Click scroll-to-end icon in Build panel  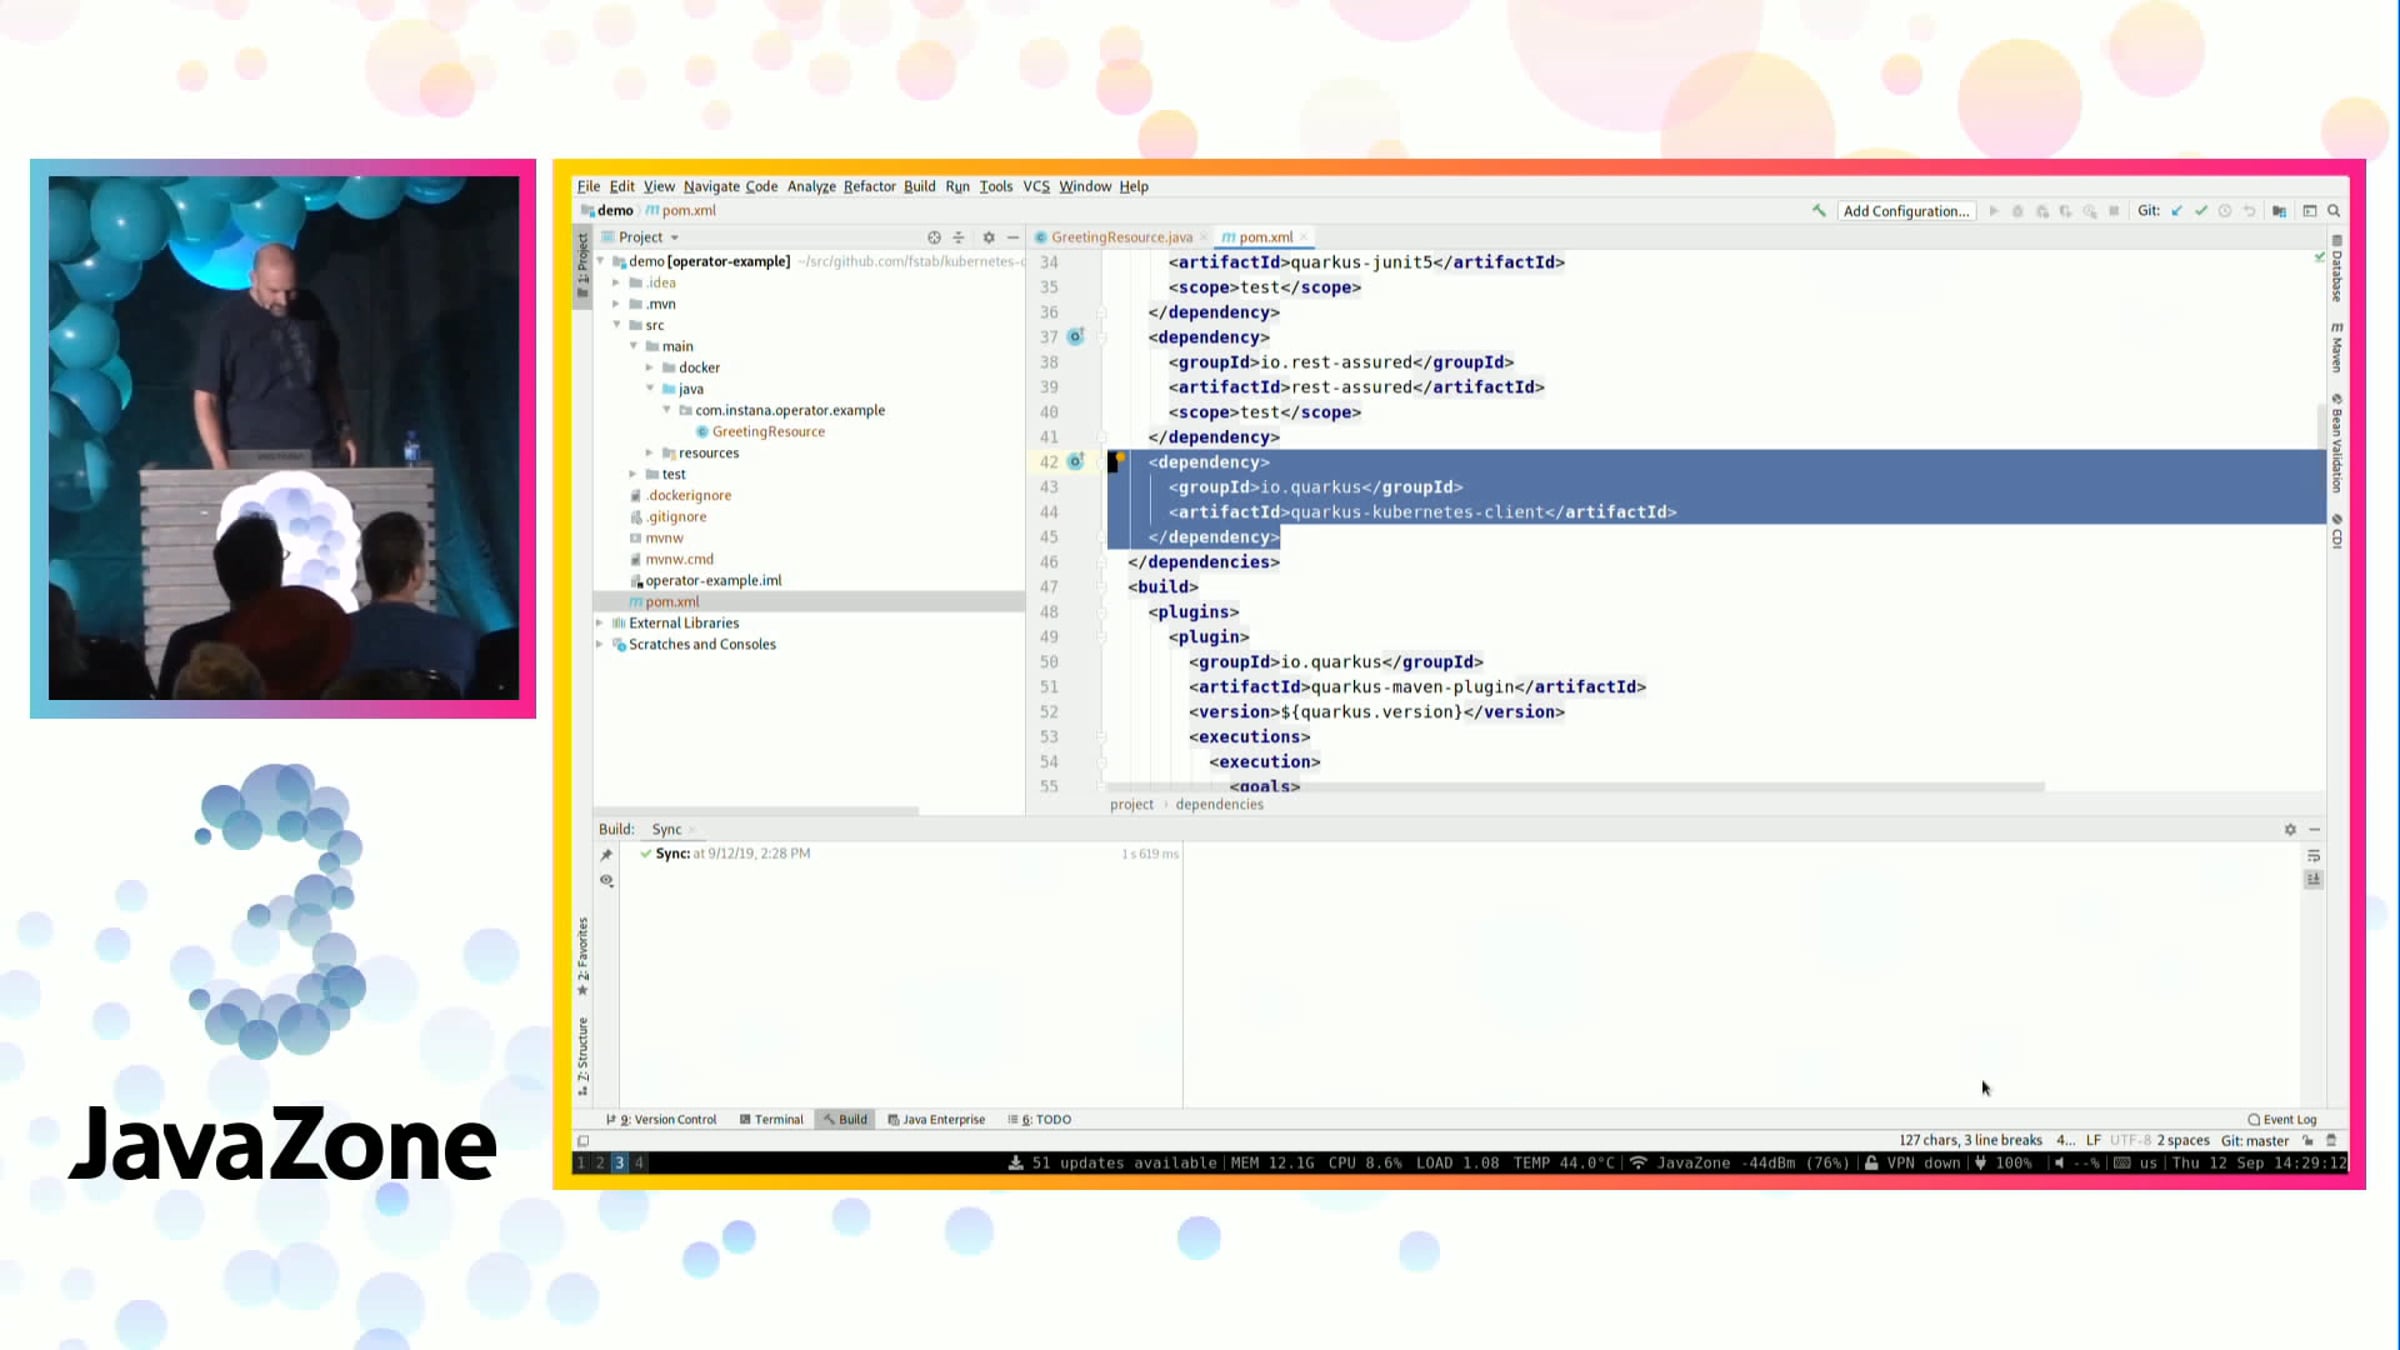coord(2313,879)
